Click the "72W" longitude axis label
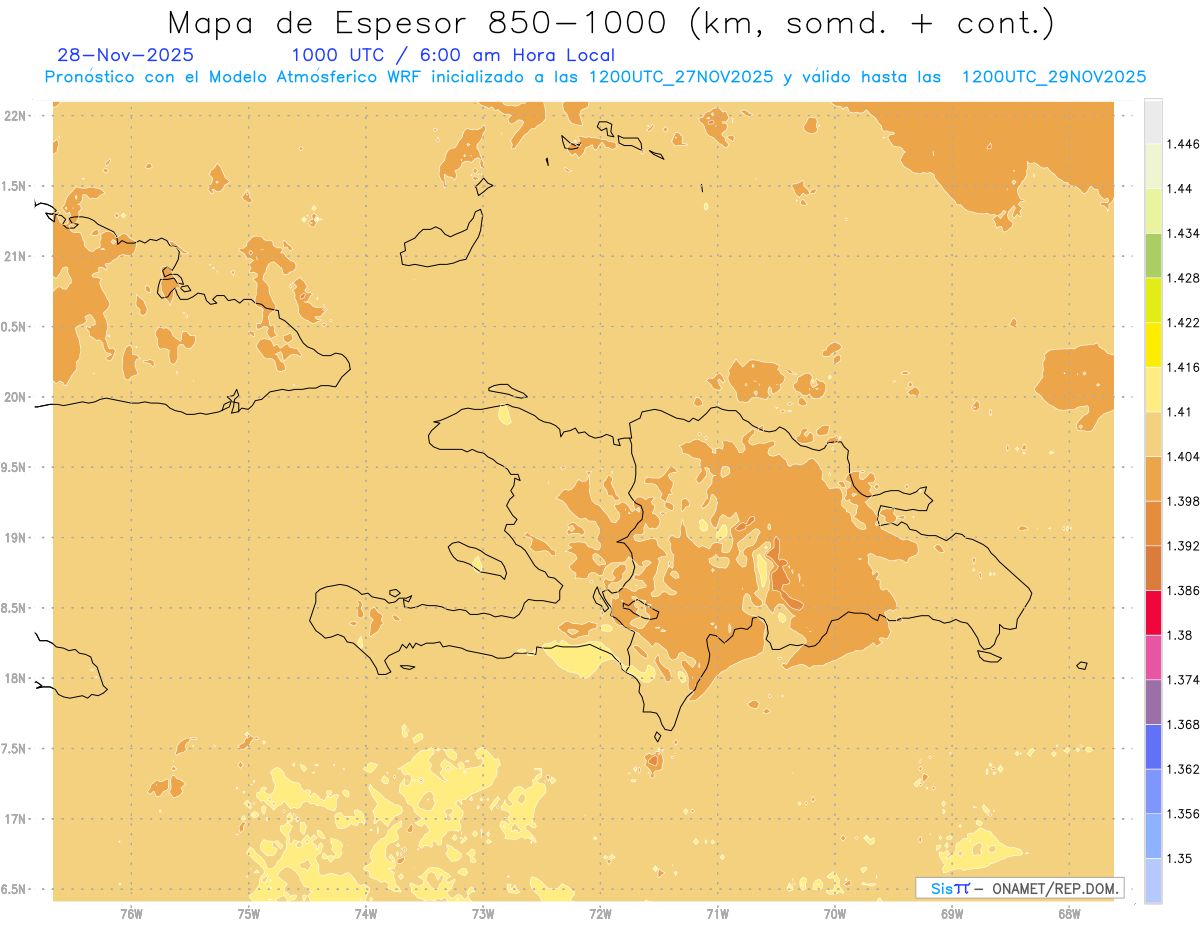Image resolution: width=1200 pixels, height=927 pixels. click(x=600, y=913)
